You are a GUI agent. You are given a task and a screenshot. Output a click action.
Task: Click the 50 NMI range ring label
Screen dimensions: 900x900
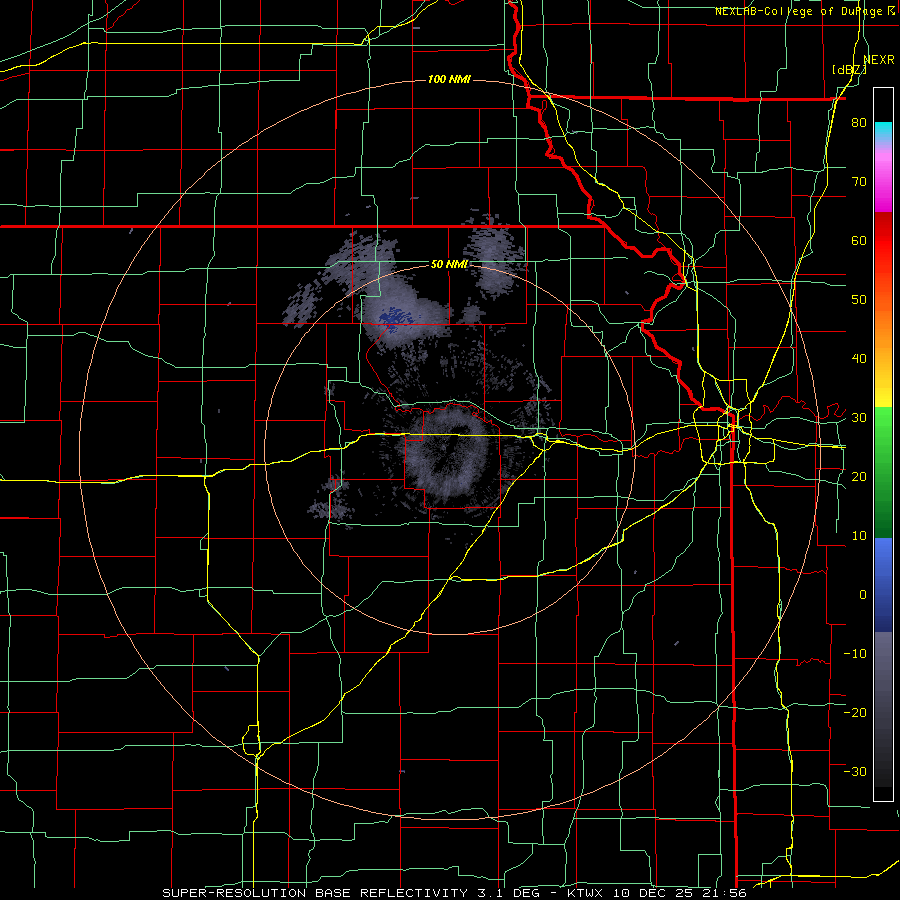[x=449, y=264]
